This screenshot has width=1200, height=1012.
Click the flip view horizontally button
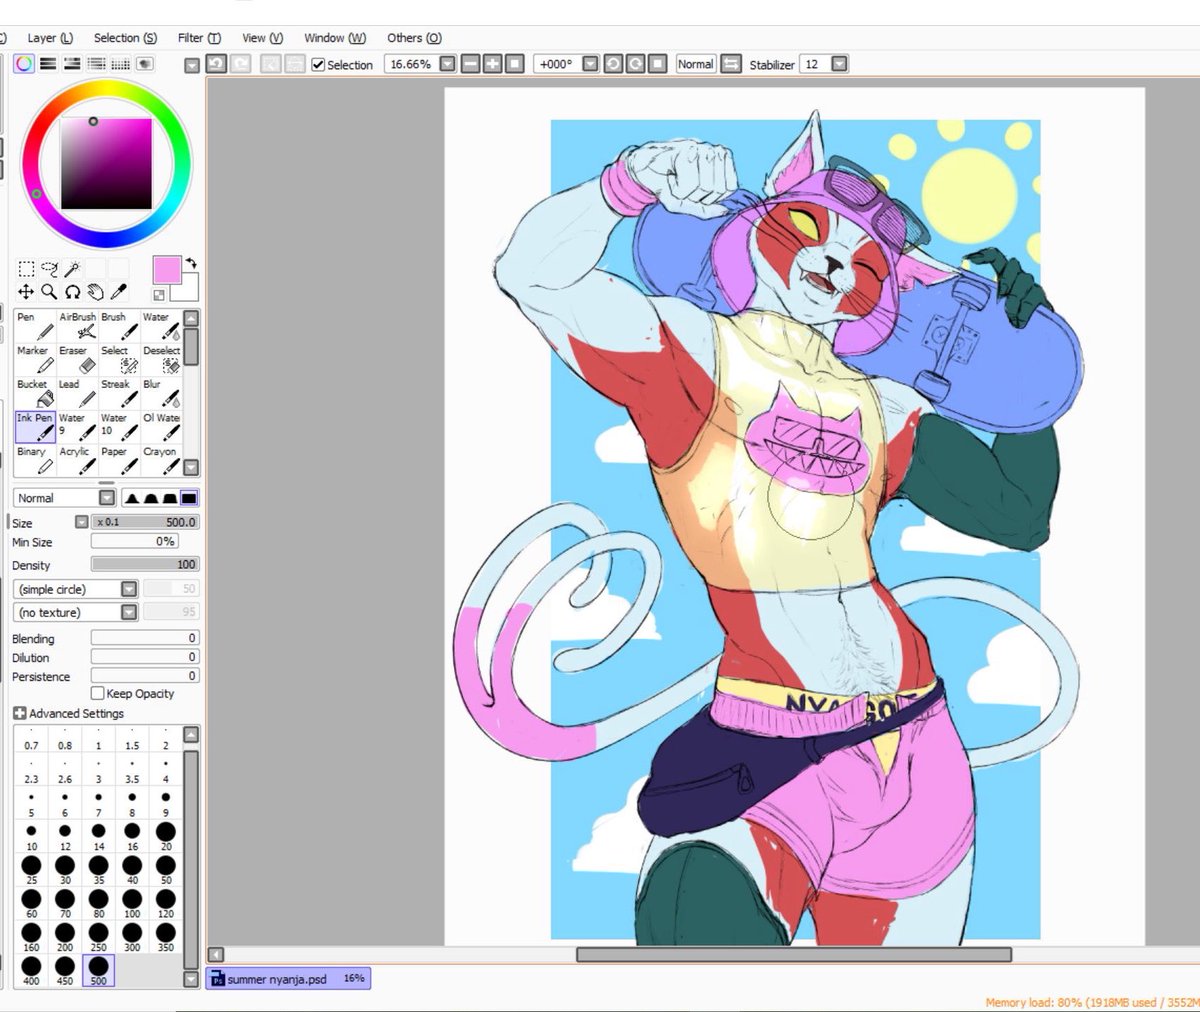click(731, 64)
